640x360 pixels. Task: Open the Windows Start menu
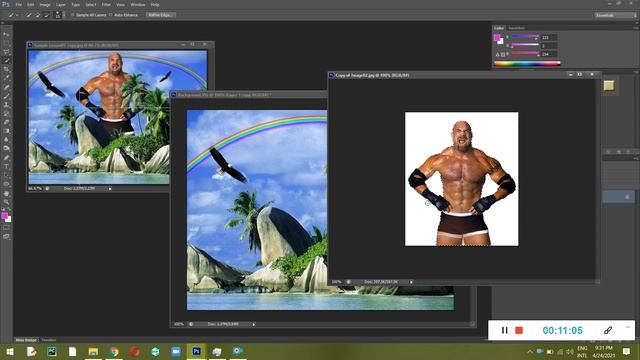click(10, 351)
